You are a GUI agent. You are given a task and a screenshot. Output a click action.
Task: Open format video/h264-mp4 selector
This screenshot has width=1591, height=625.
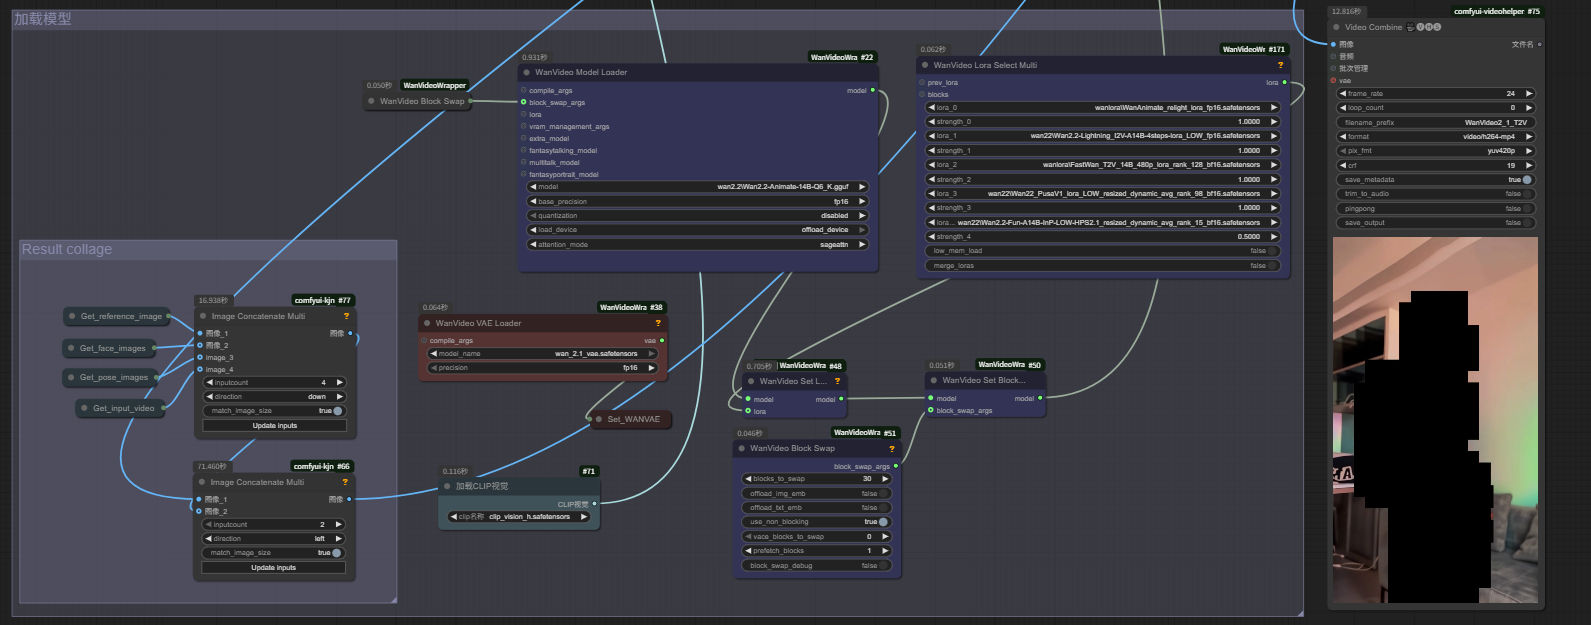1435,137
